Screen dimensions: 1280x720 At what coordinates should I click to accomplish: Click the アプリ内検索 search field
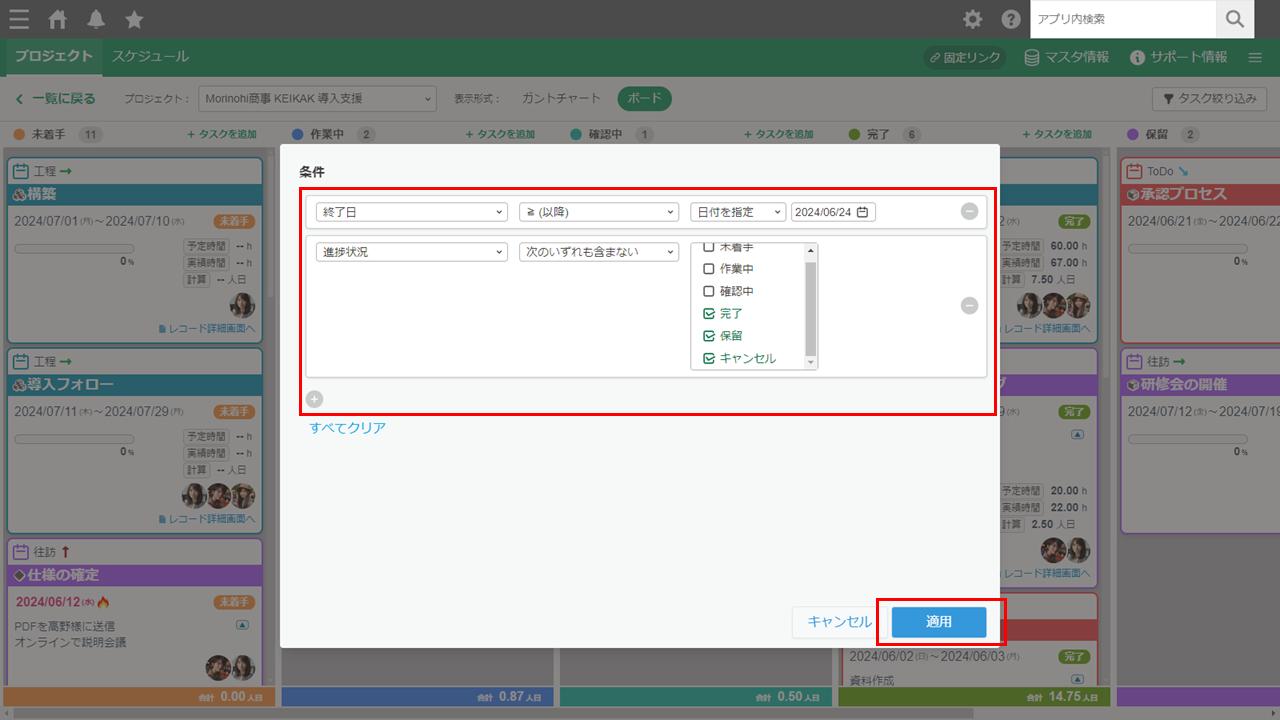click(x=1123, y=19)
